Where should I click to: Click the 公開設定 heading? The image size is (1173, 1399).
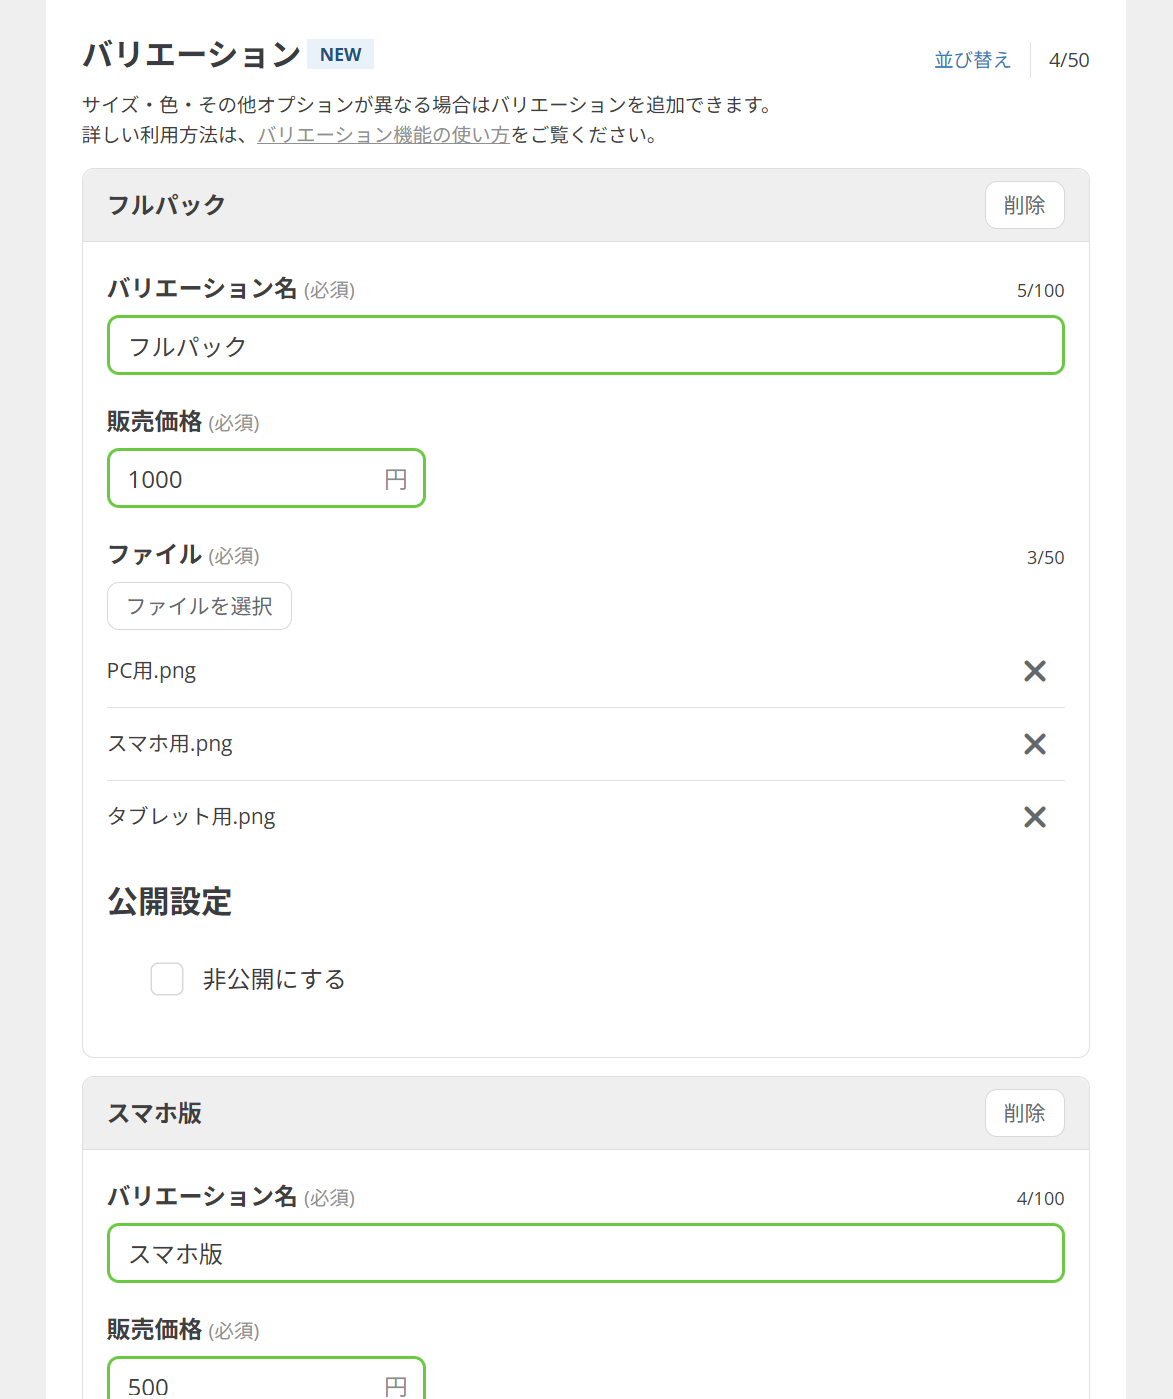pos(169,902)
